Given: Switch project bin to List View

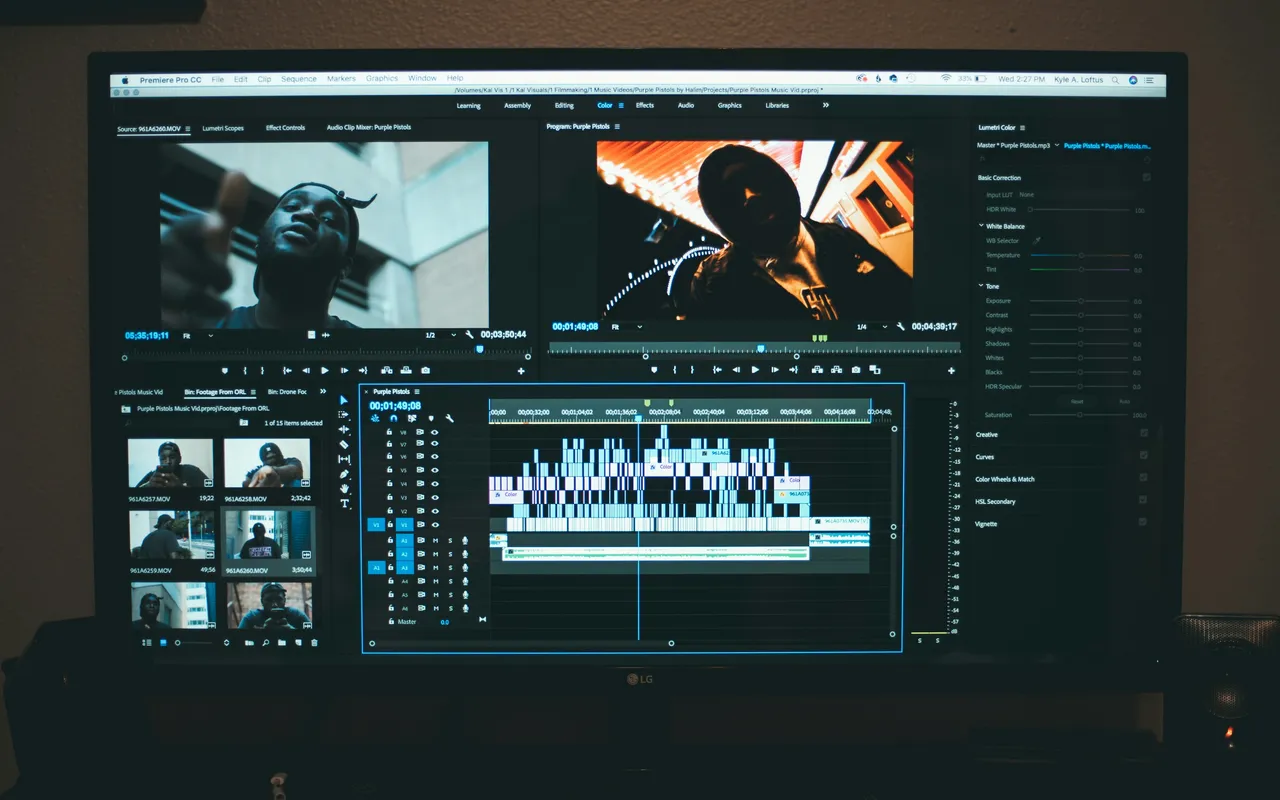Looking at the screenshot, I should (147, 642).
